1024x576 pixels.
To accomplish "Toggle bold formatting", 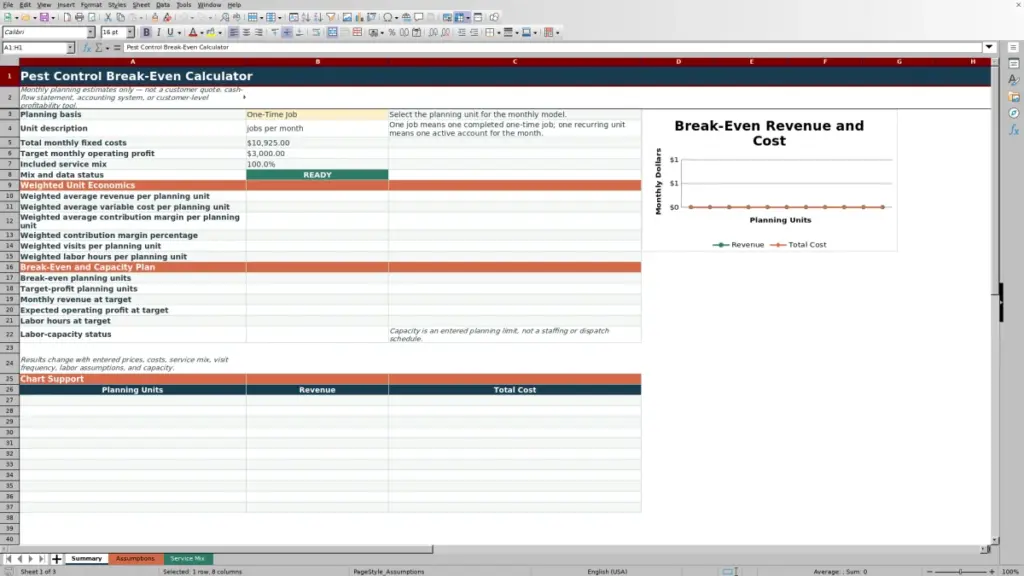I will (x=146, y=32).
